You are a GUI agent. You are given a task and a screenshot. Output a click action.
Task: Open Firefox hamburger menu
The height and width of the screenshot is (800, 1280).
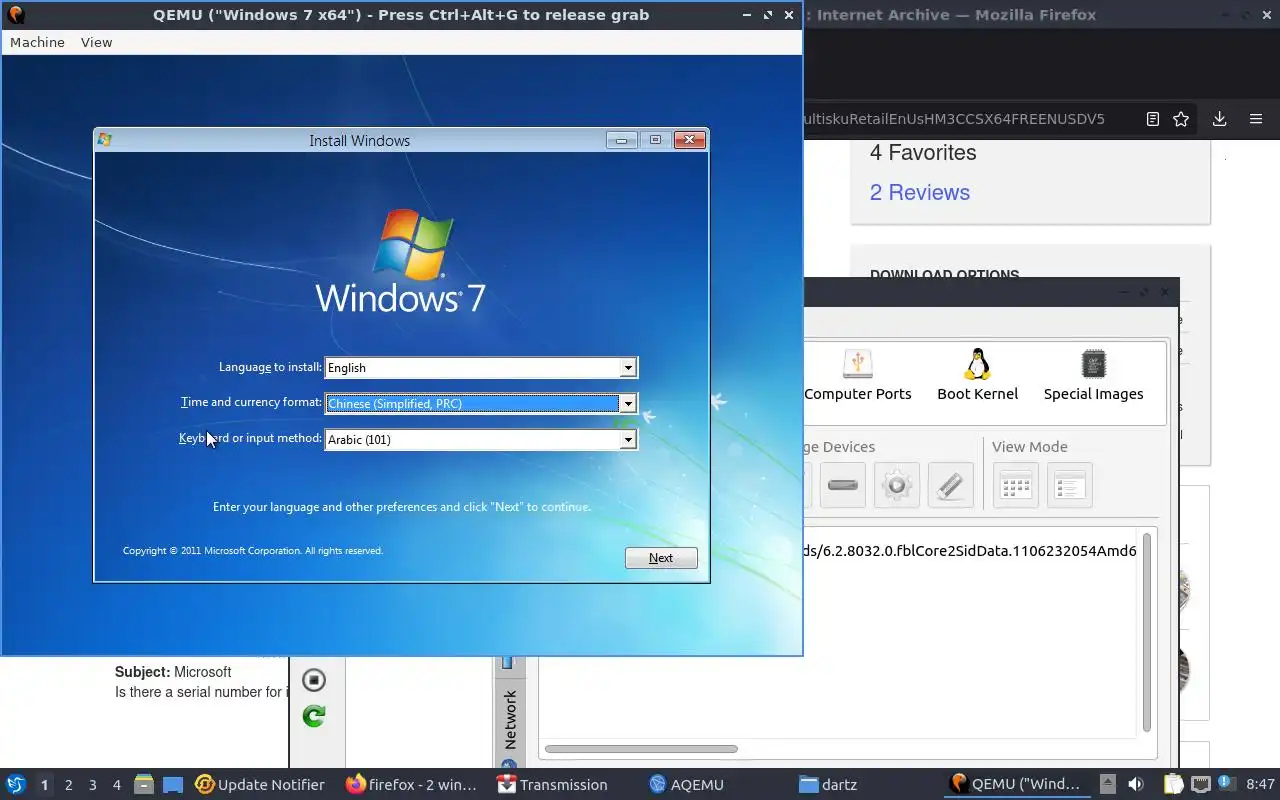tap(1256, 119)
